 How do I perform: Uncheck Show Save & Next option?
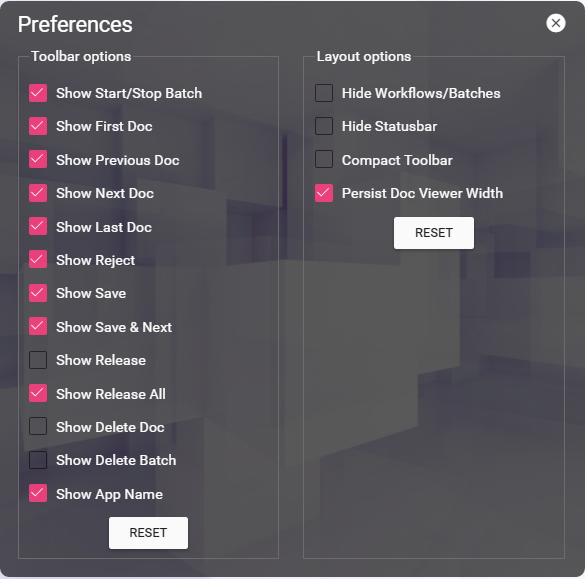pos(38,326)
